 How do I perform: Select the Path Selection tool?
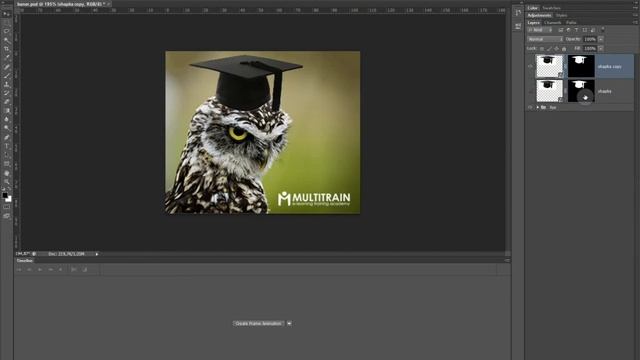point(6,155)
